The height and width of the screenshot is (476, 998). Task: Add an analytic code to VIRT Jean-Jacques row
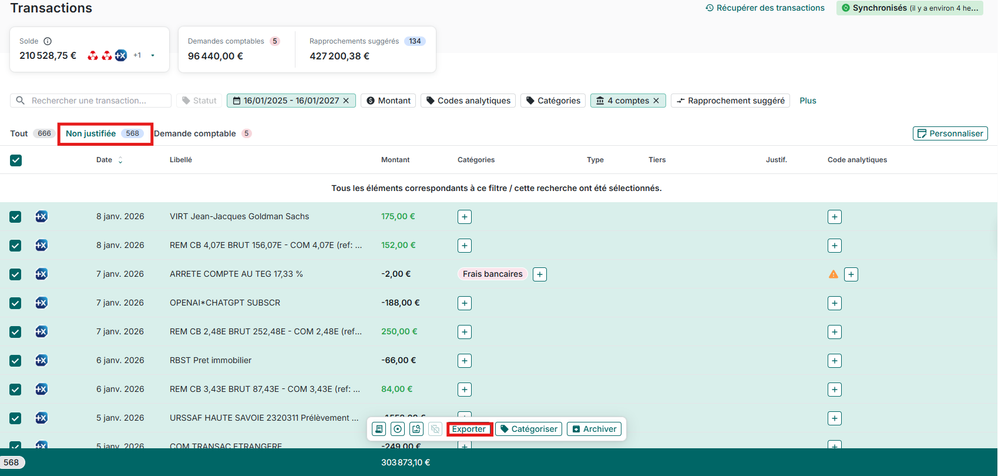pyautogui.click(x=834, y=217)
